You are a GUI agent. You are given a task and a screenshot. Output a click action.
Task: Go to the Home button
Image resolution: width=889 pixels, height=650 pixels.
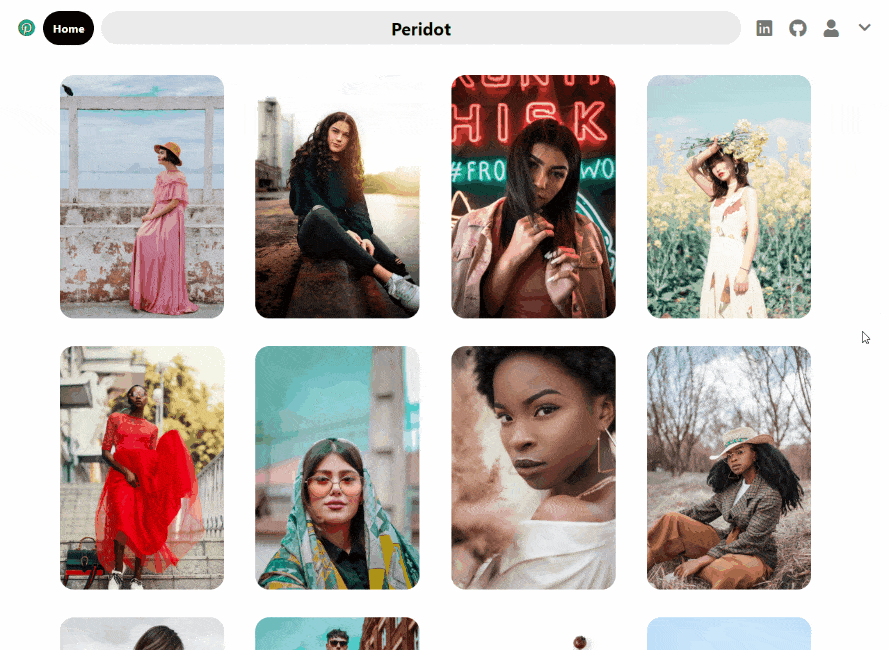pos(68,28)
